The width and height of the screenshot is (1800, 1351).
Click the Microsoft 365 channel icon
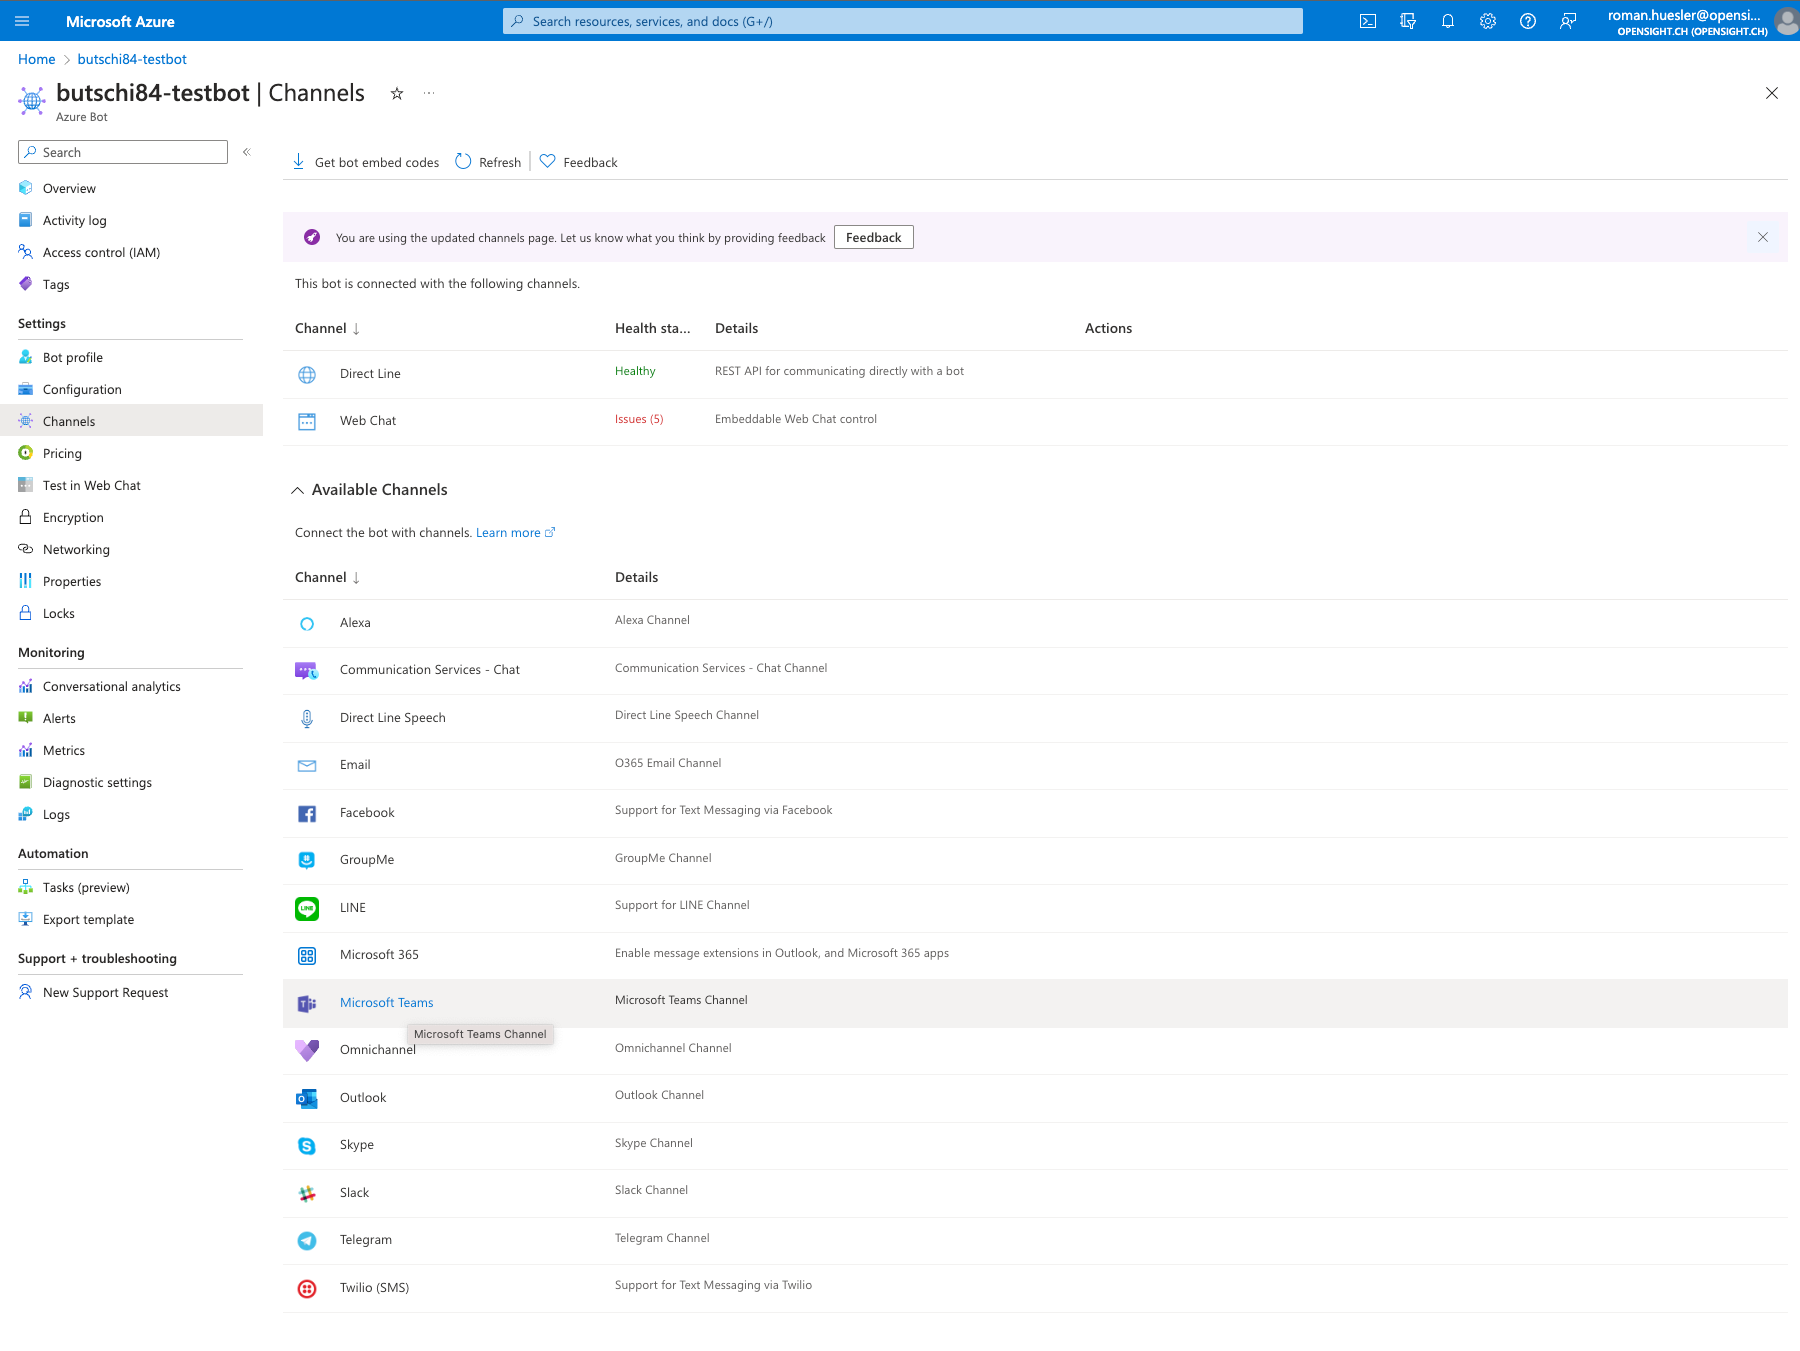307,955
